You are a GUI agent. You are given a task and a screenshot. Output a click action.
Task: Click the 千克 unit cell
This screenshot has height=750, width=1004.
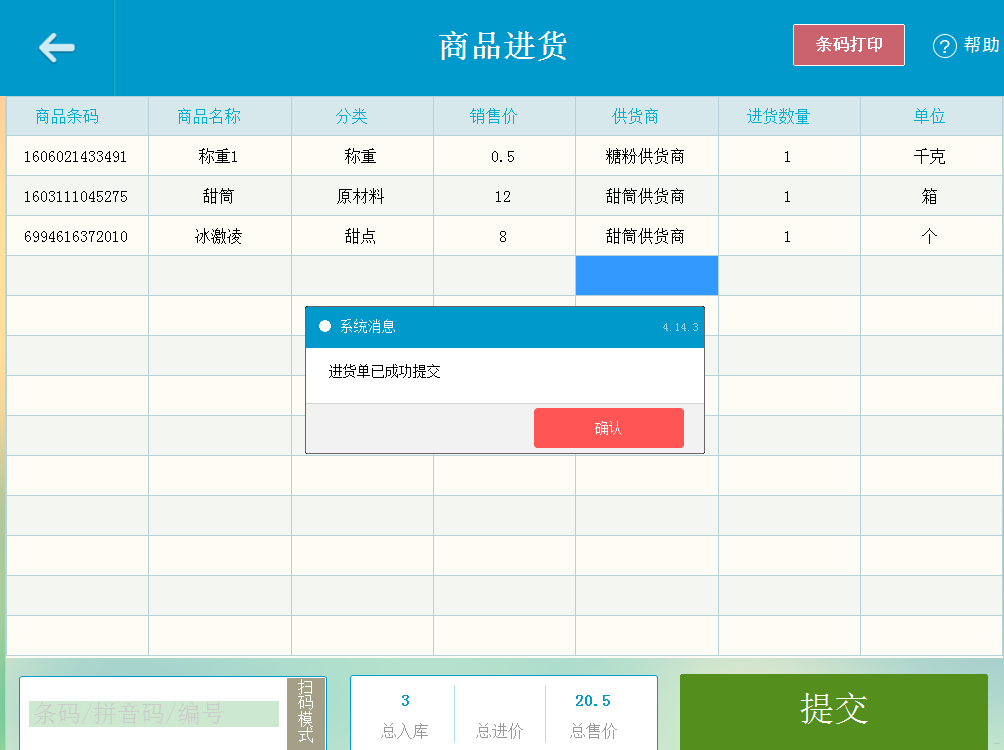929,157
